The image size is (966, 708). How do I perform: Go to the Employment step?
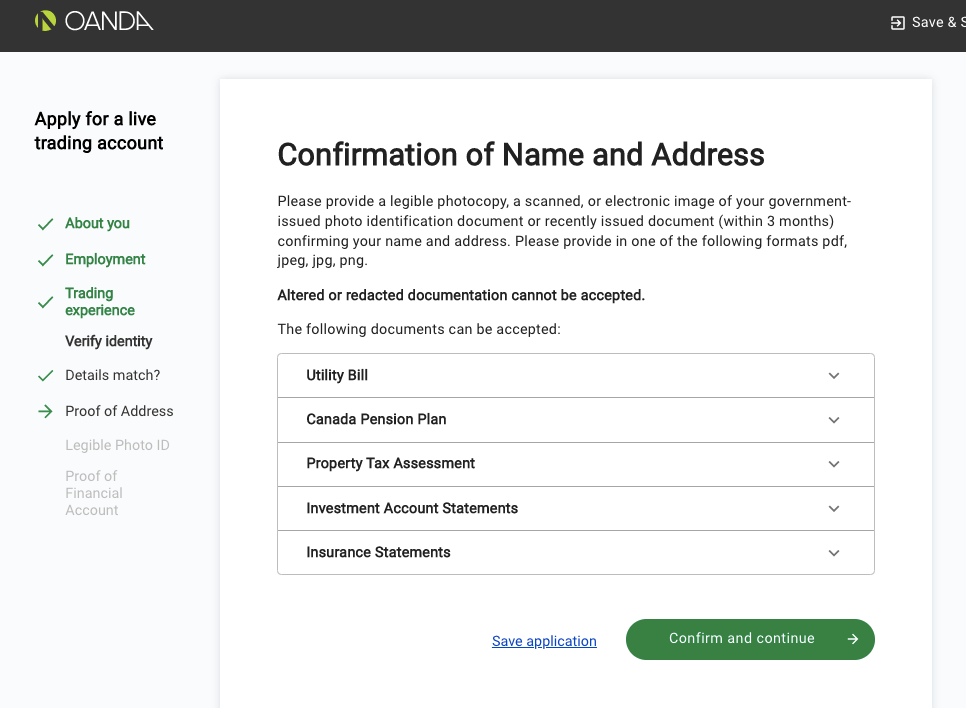point(105,259)
